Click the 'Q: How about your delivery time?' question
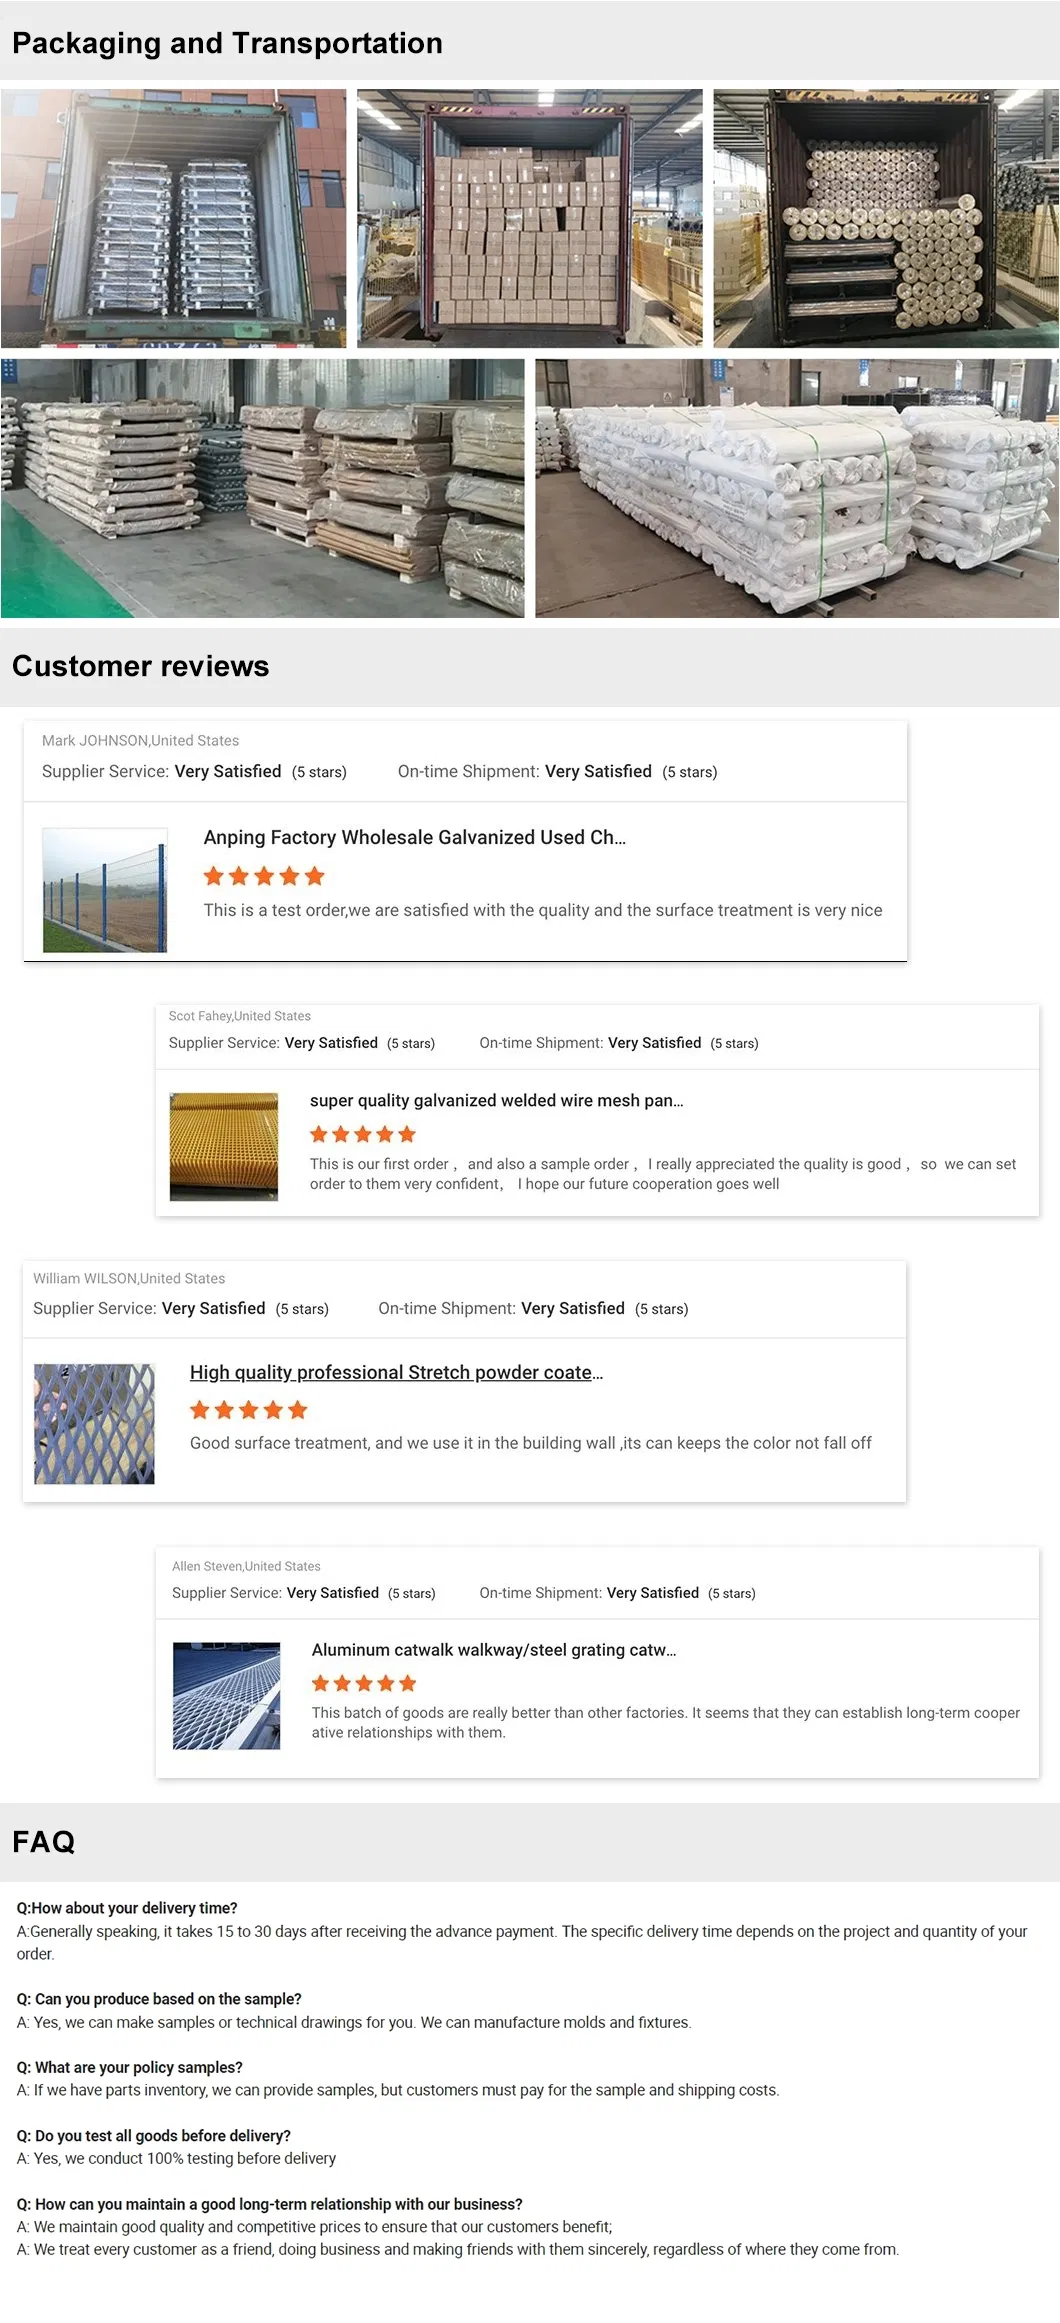Viewport: 1060px width, 2323px height. [x=127, y=1907]
